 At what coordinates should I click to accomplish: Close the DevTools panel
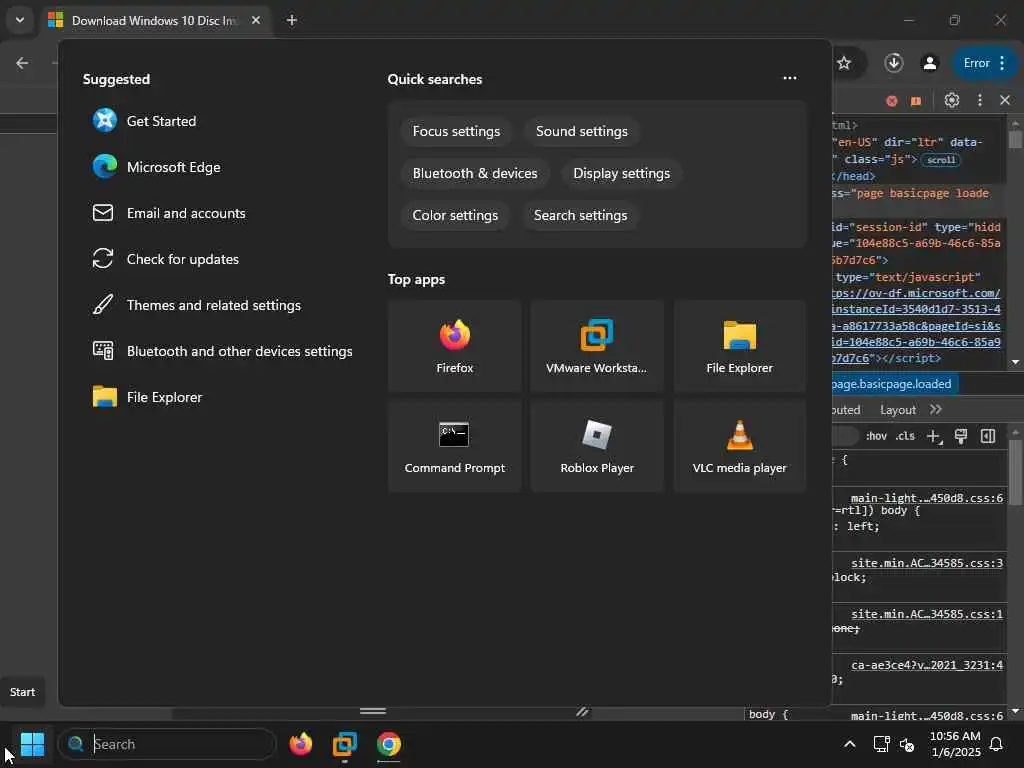point(1004,100)
